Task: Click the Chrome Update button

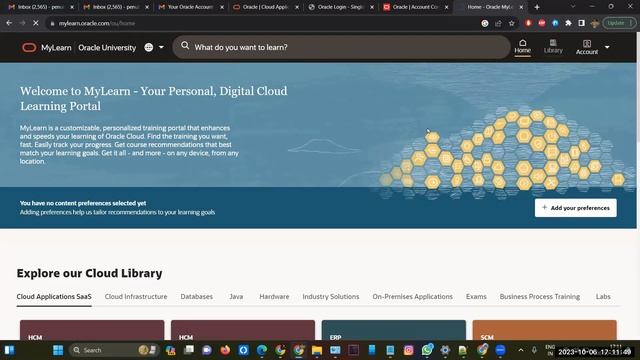Action: point(619,23)
